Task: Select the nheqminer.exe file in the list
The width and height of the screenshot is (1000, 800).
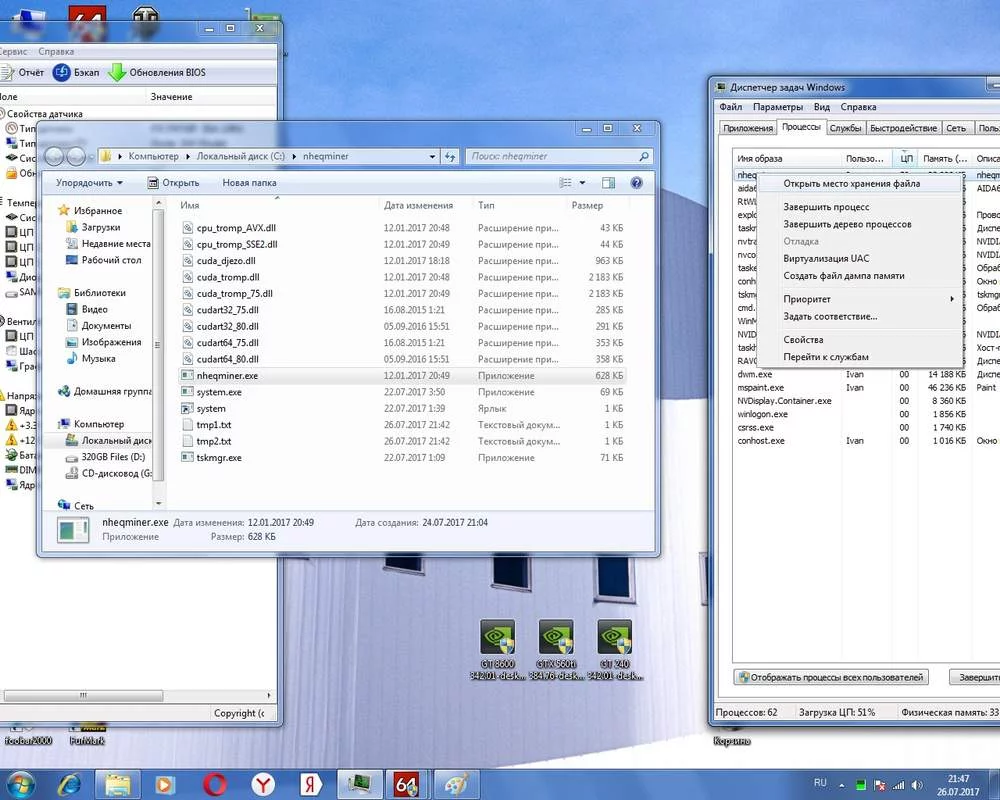Action: [x=227, y=376]
